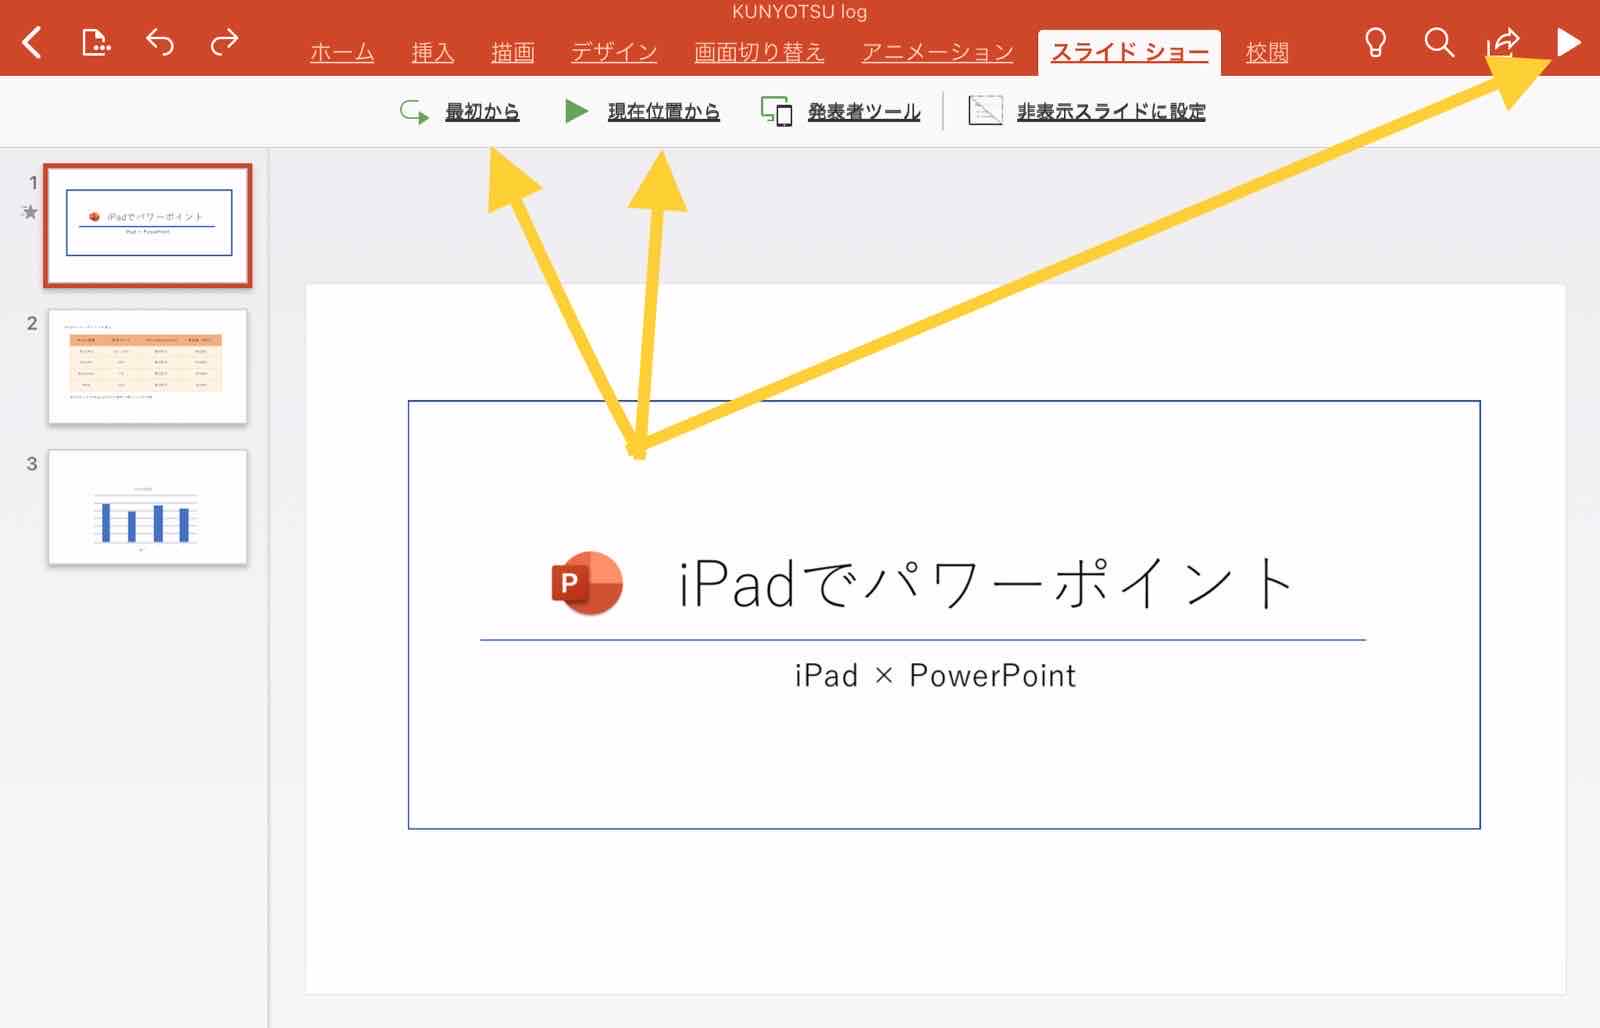
Task: Tap the back chevron to exit presentation
Action: pos(32,42)
